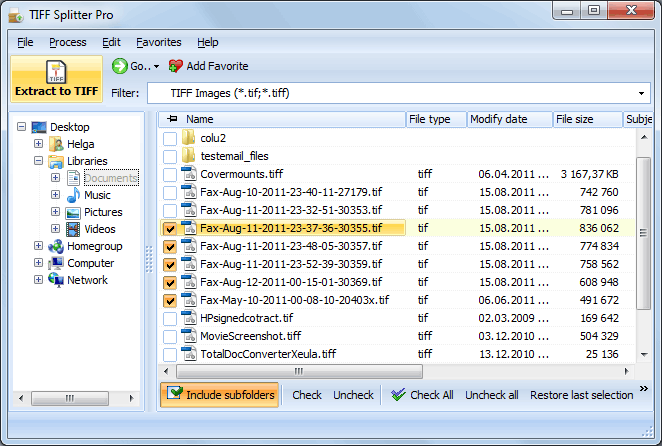Expand the Network tree node

[x=38, y=279]
